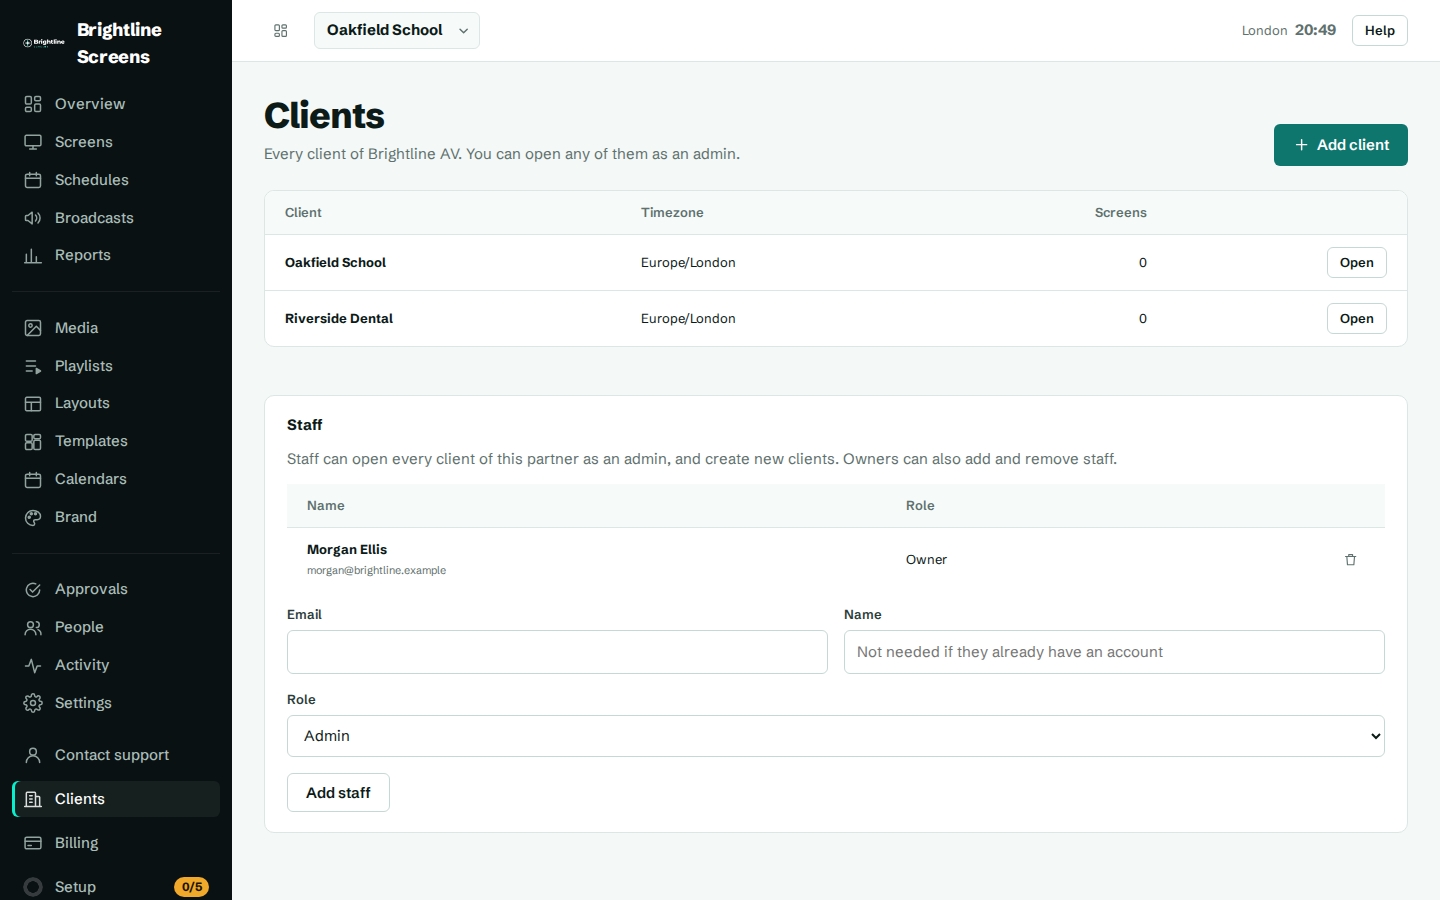The height and width of the screenshot is (900, 1440).
Task: Click the Timezone column header
Action: point(672,213)
